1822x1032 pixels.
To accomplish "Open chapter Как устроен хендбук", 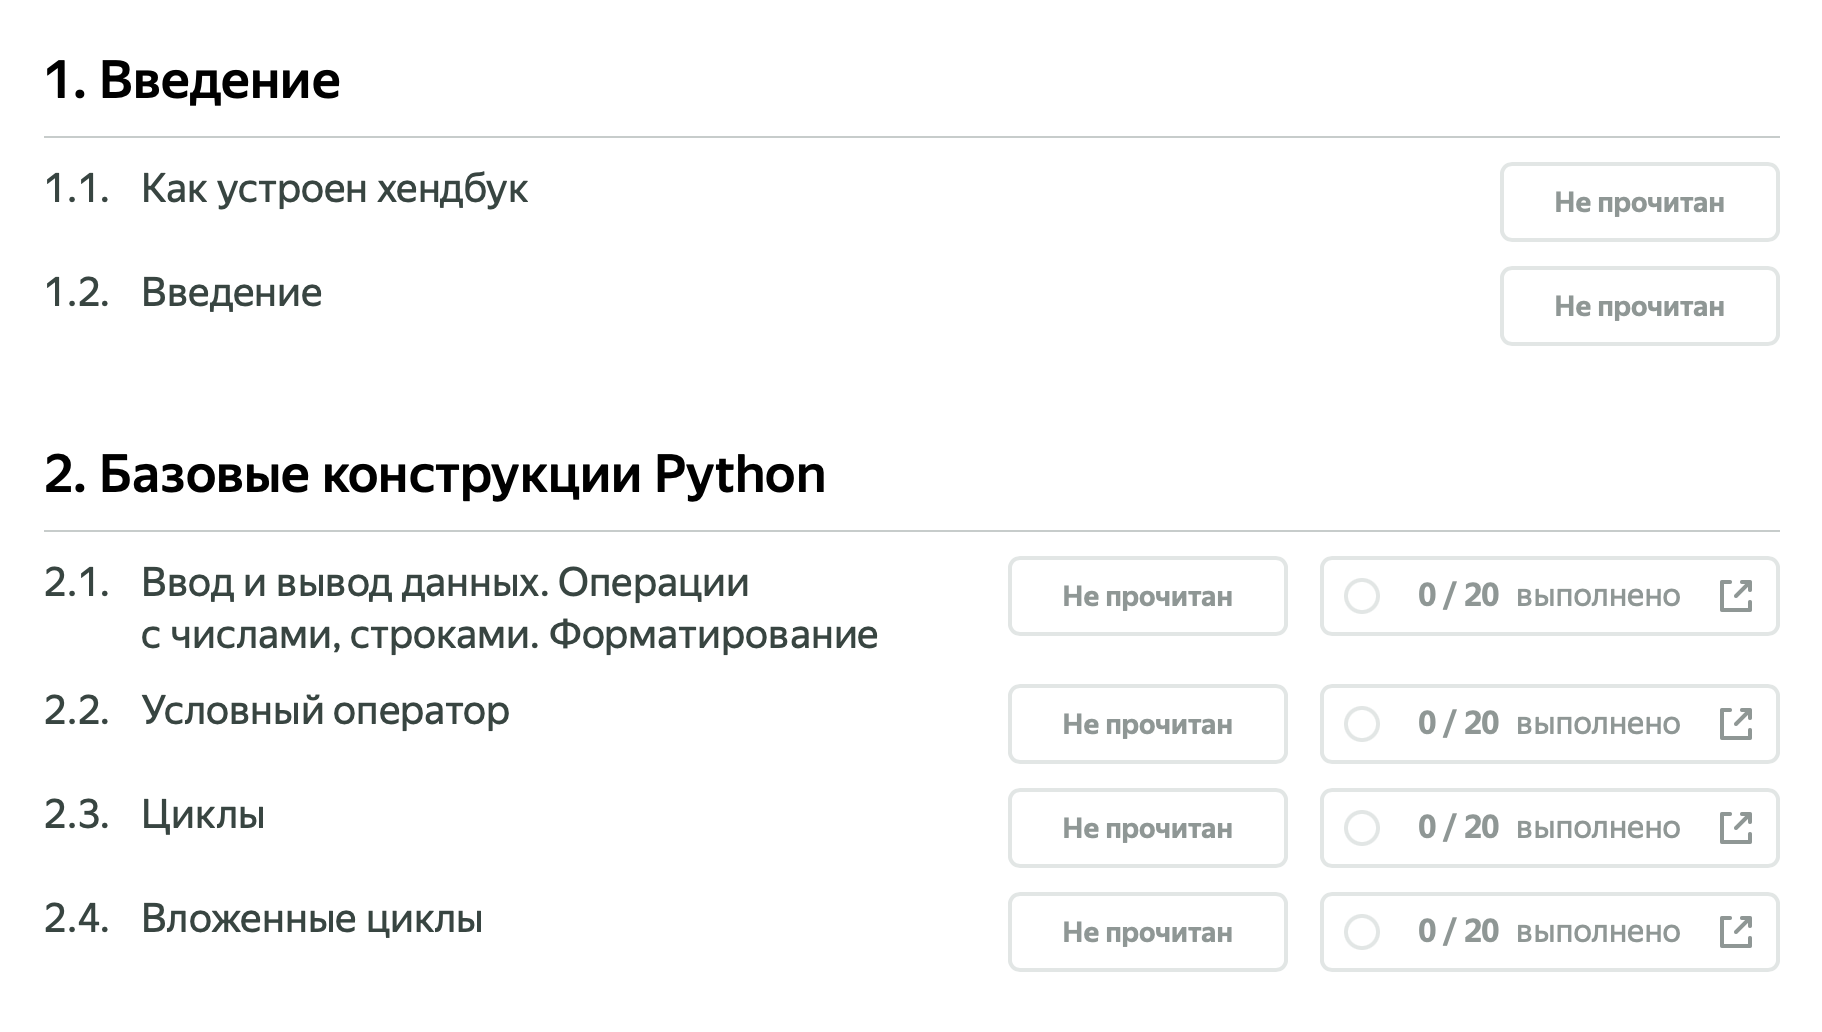I will [334, 188].
